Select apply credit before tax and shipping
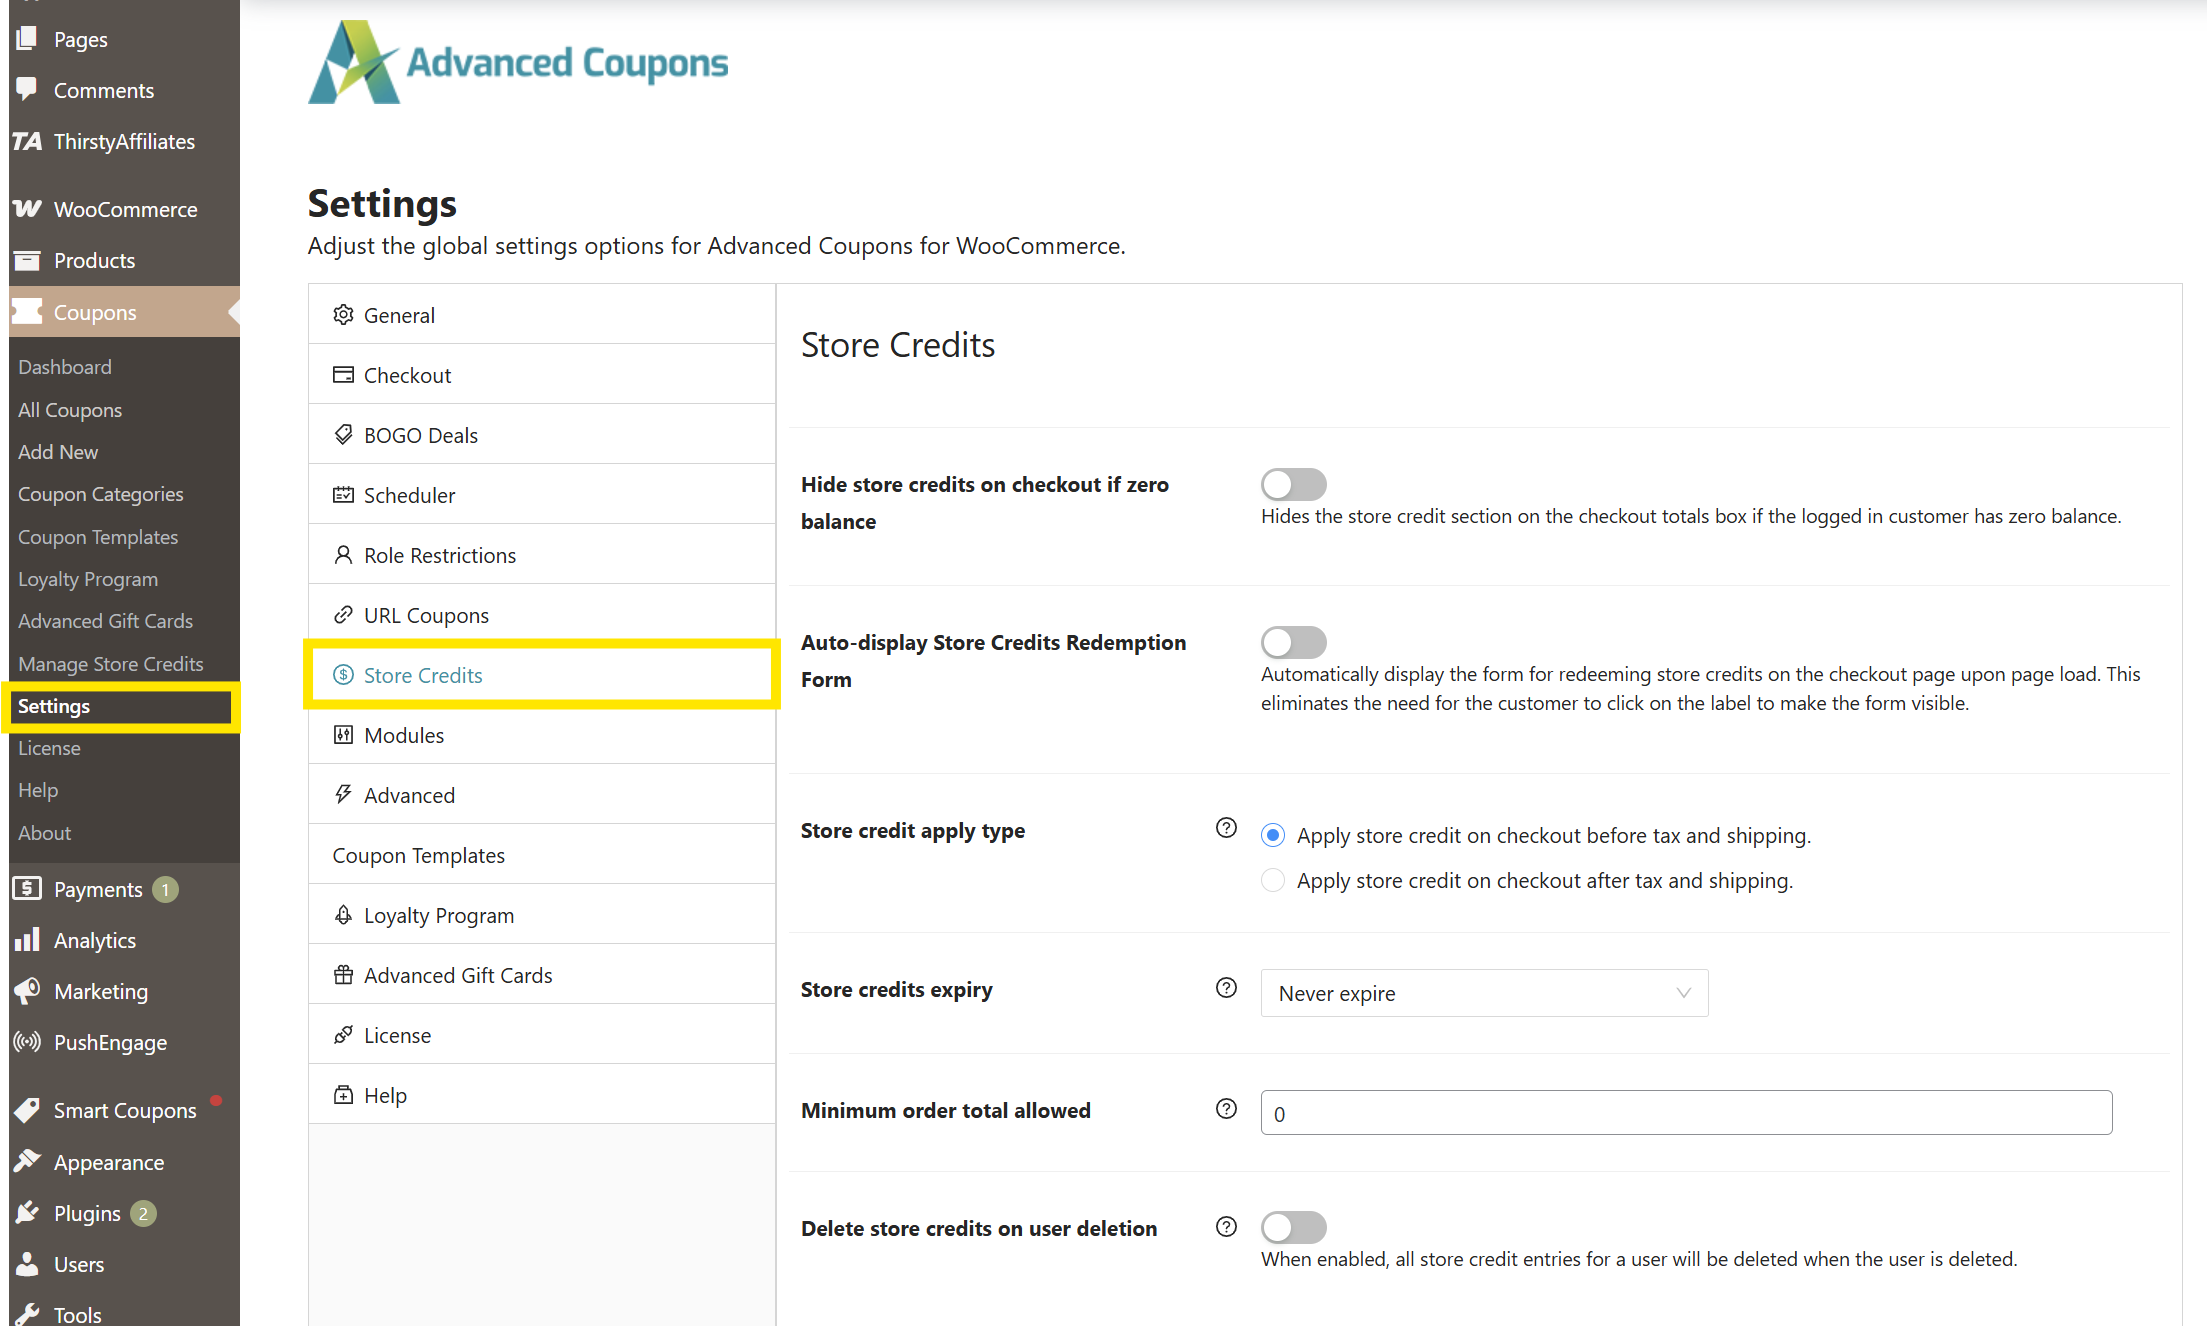Image resolution: width=2207 pixels, height=1326 pixels. point(1272,835)
